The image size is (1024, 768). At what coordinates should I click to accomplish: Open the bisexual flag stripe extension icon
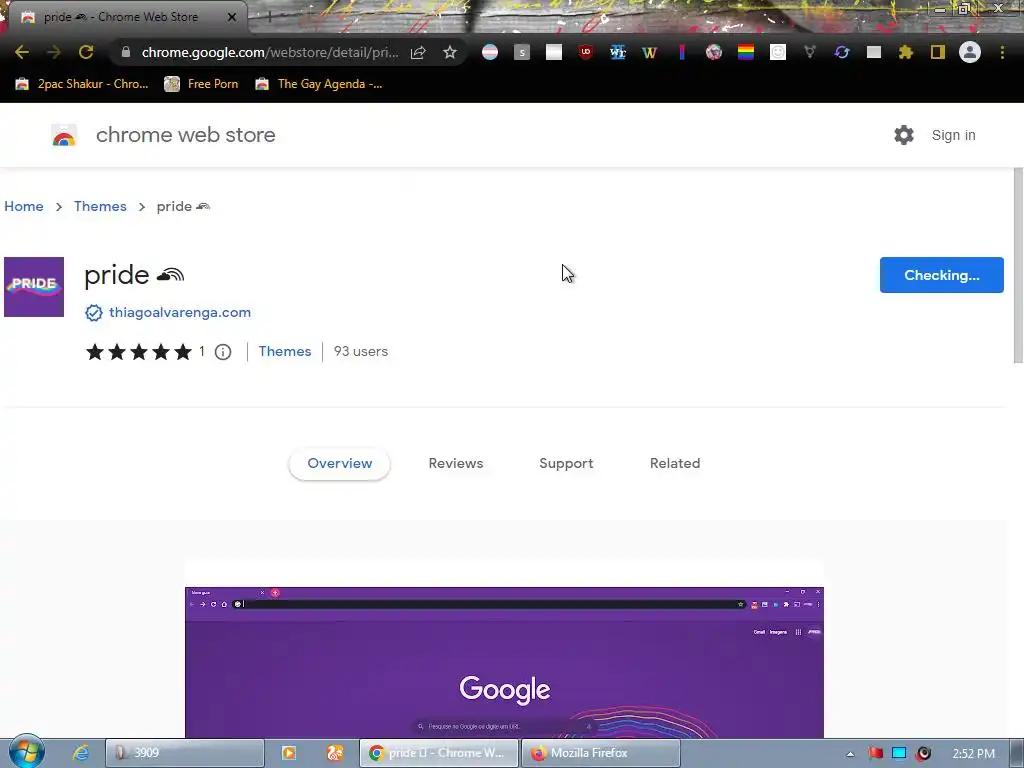682,52
